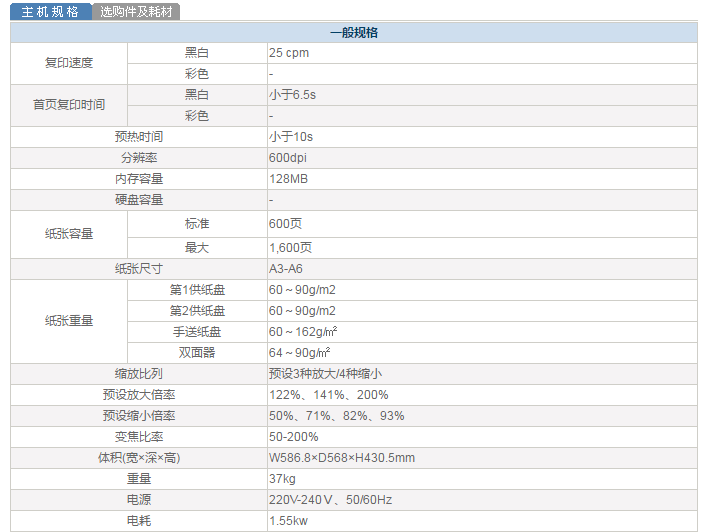Select the 37kg value
The height and width of the screenshot is (532, 710).
coord(282,479)
